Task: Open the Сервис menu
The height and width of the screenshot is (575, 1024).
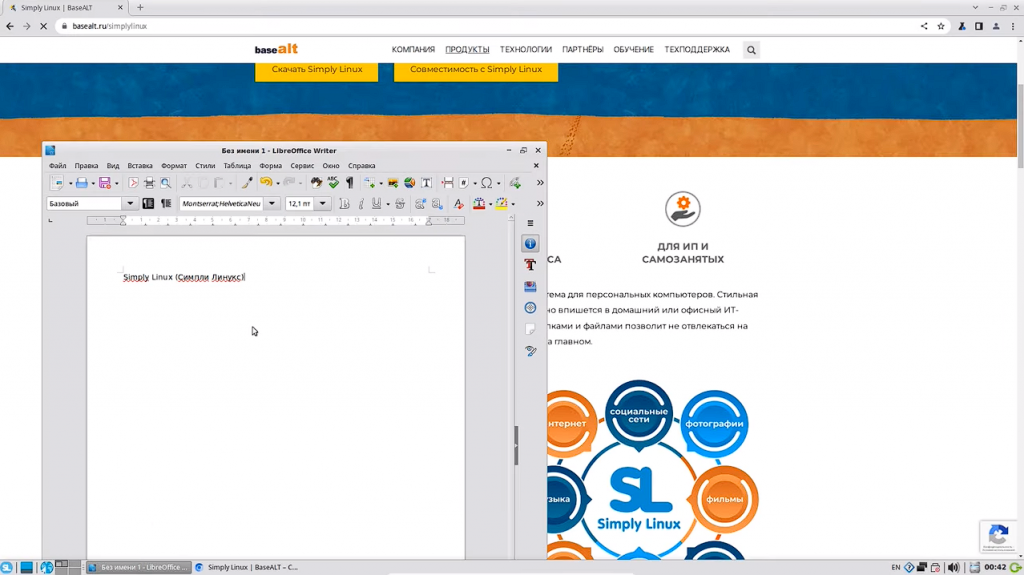Action: (x=302, y=166)
